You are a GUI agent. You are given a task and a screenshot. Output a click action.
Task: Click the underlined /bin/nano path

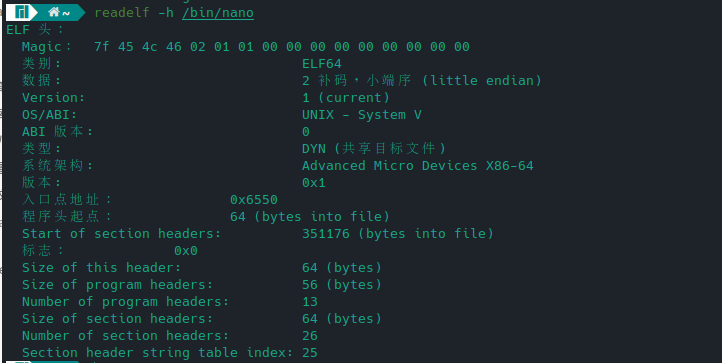pyautogui.click(x=218, y=12)
